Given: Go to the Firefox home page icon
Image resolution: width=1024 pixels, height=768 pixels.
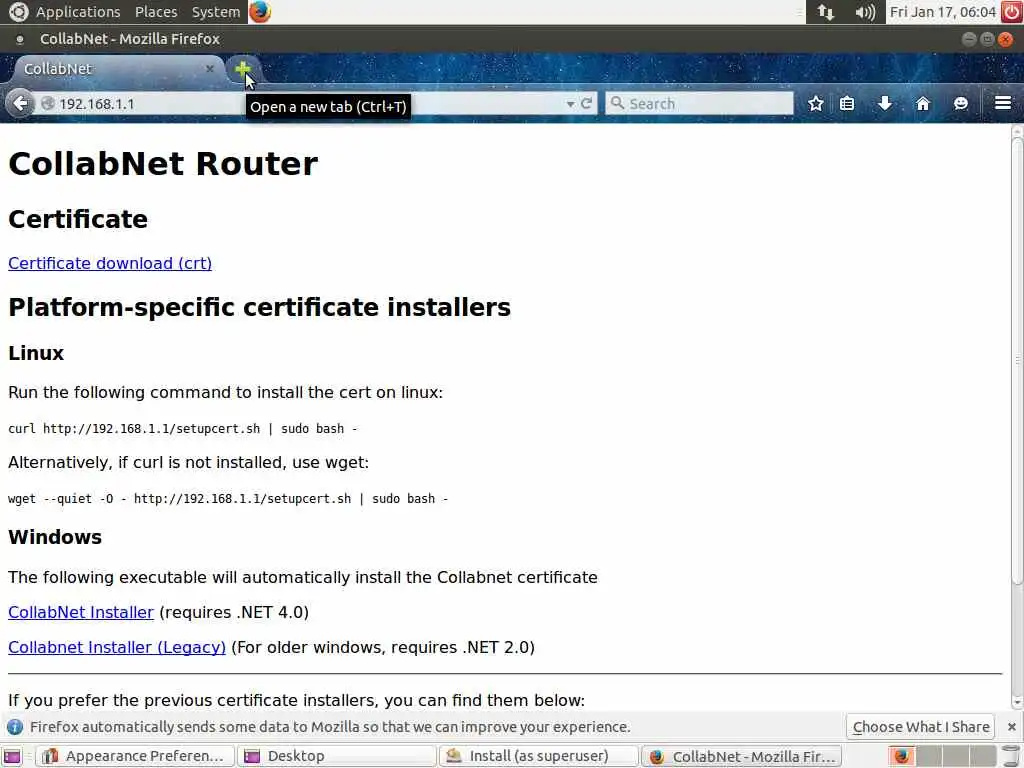Looking at the screenshot, I should coord(923,103).
